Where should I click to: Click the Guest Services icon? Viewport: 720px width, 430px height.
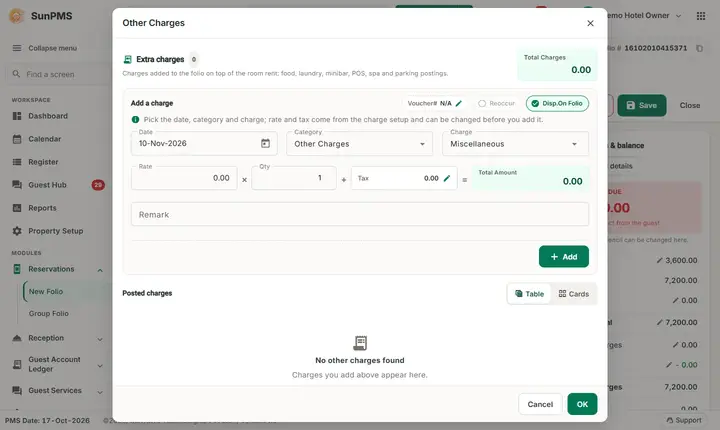17,390
